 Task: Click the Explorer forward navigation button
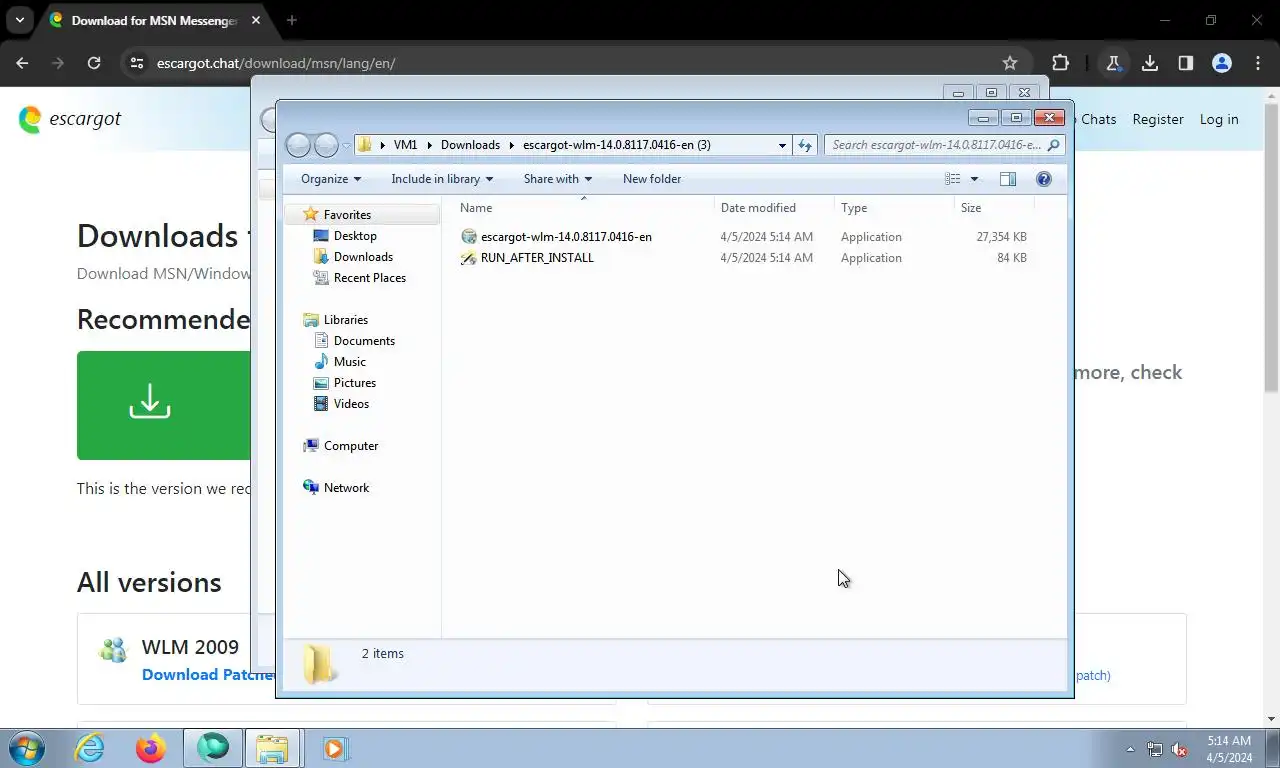point(327,145)
